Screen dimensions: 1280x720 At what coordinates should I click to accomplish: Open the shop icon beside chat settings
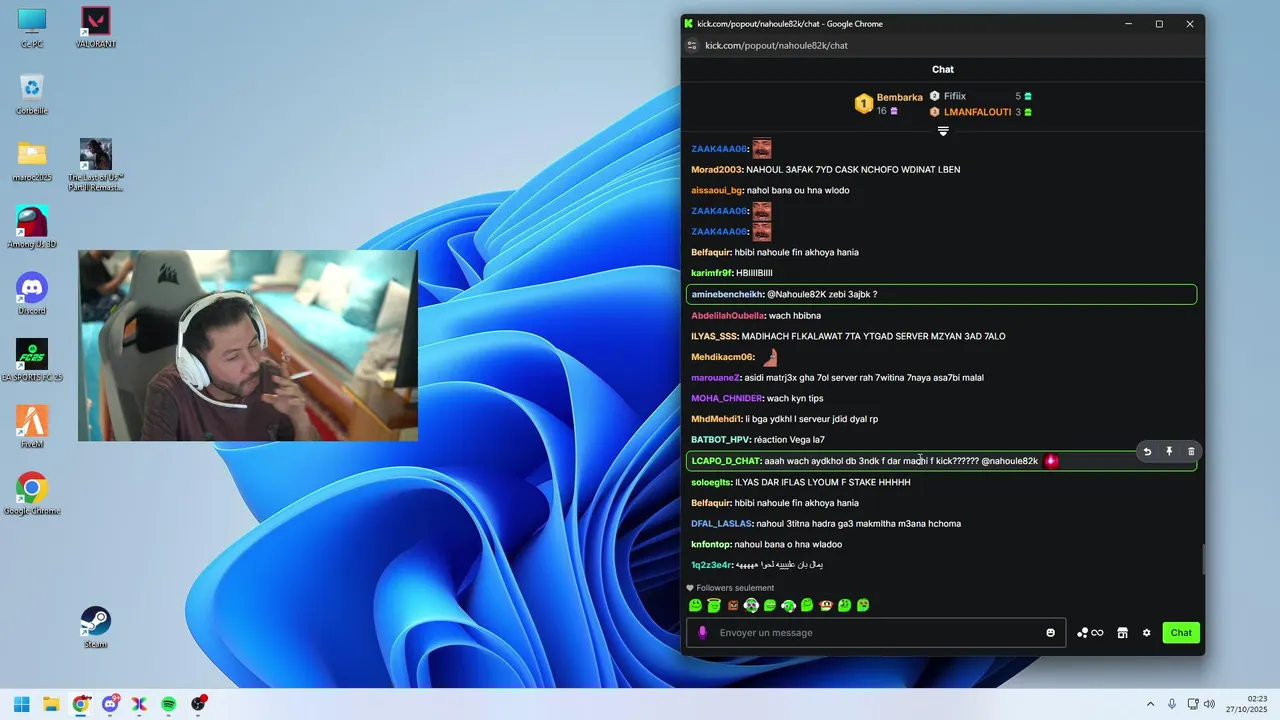tap(1122, 633)
